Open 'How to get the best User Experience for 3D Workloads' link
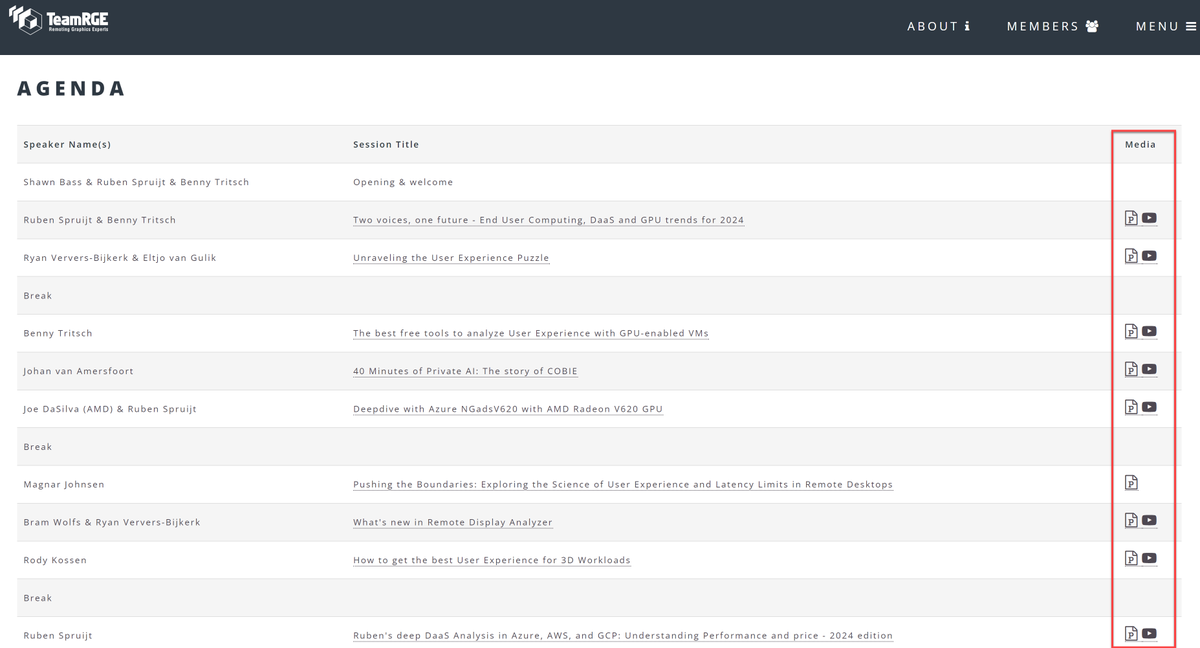 492,560
